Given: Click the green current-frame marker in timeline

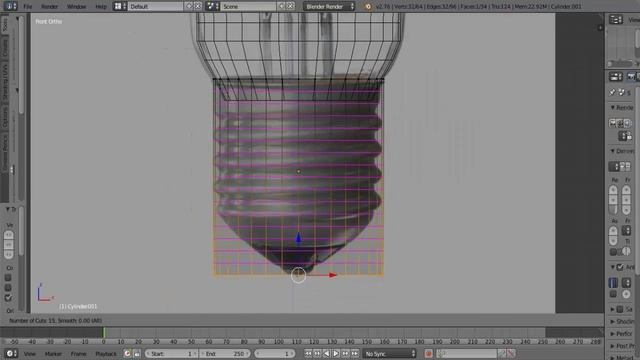Looking at the screenshot, I should pos(104,333).
